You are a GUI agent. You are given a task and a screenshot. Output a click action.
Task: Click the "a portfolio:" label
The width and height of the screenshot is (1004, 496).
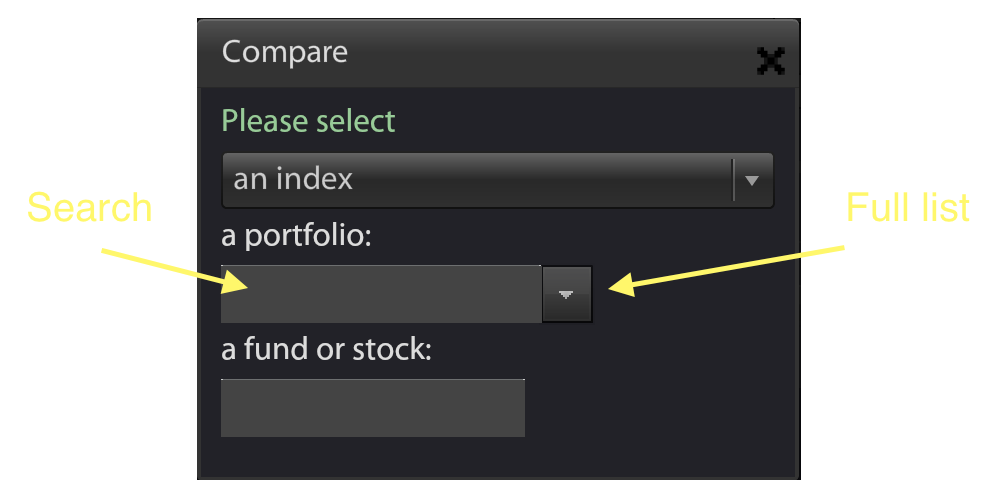click(x=296, y=238)
